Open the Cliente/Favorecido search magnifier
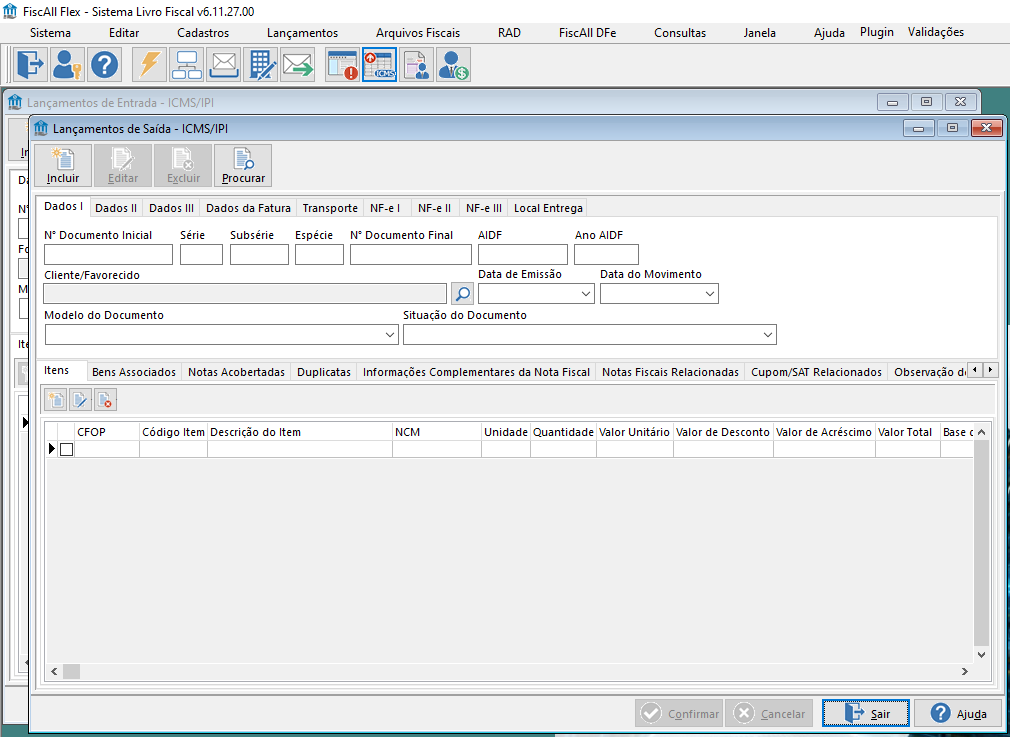 click(x=461, y=293)
